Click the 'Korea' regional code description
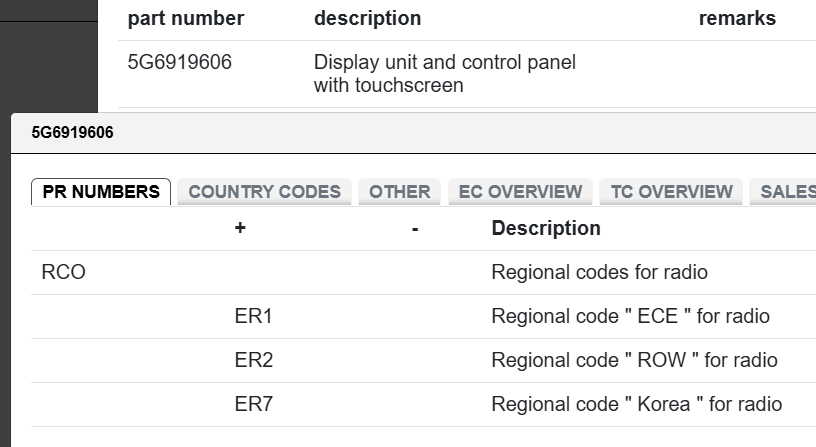The image size is (816, 447). pyautogui.click(x=636, y=404)
